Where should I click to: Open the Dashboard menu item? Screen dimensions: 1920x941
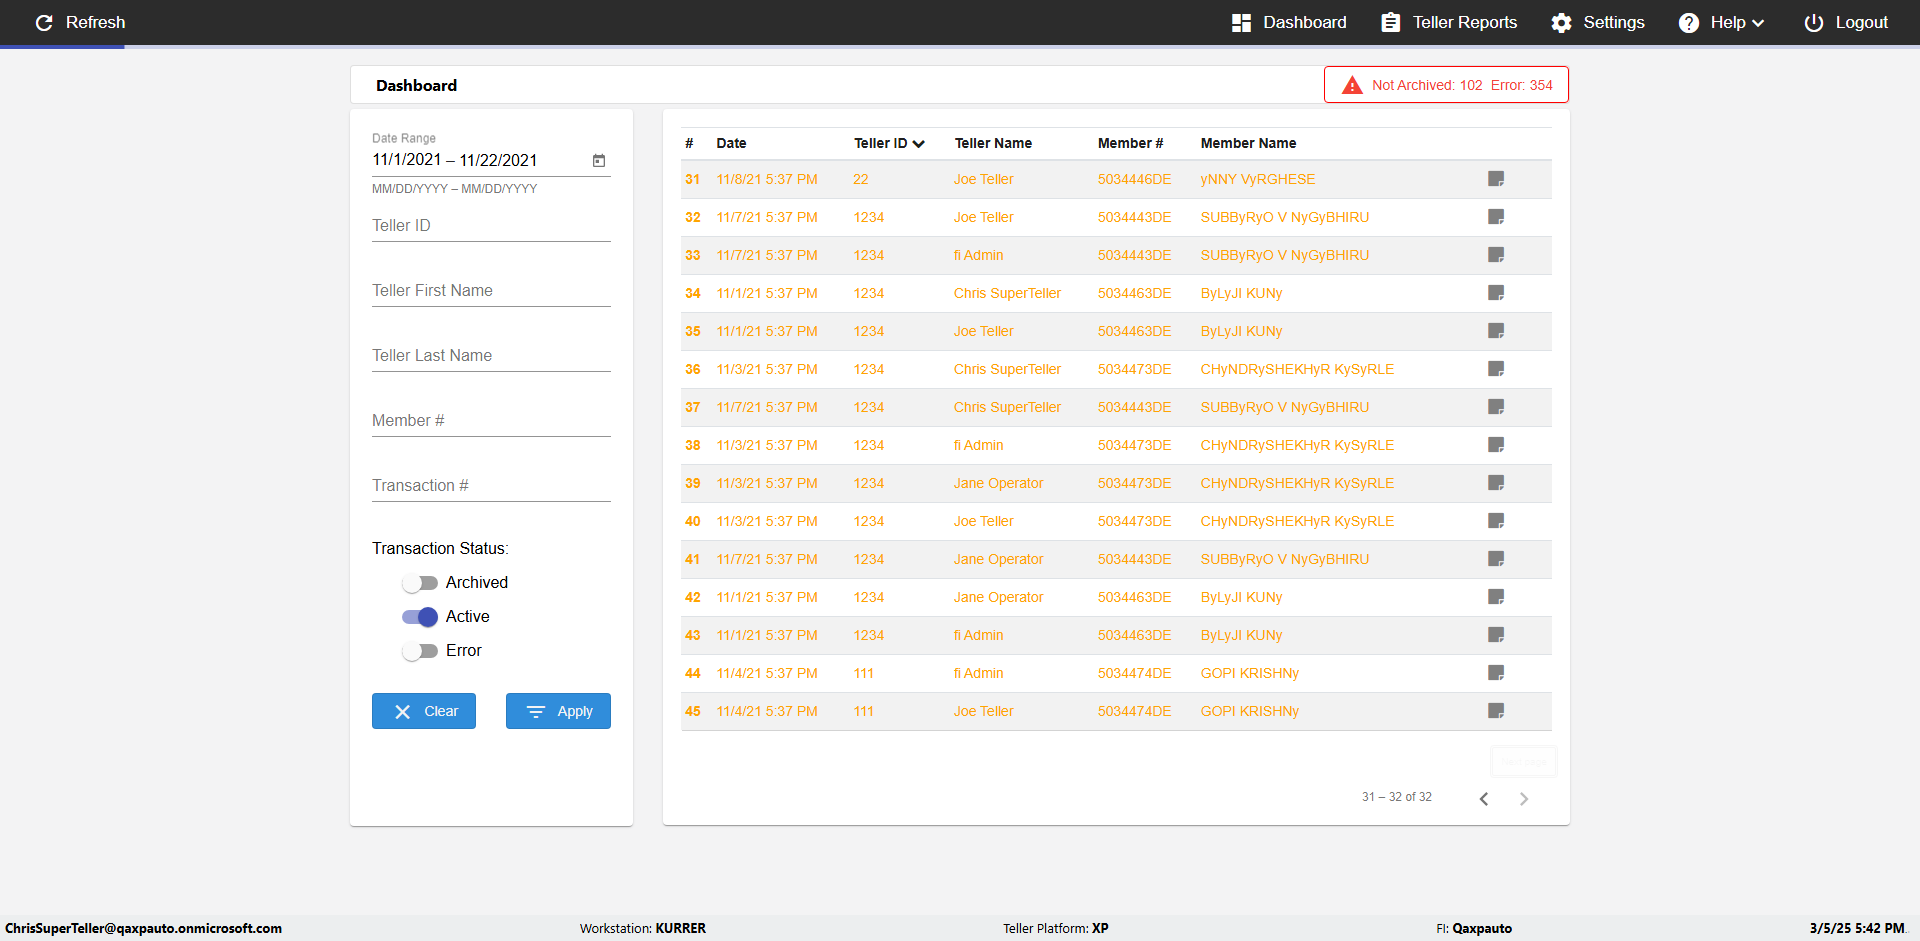click(x=1289, y=22)
